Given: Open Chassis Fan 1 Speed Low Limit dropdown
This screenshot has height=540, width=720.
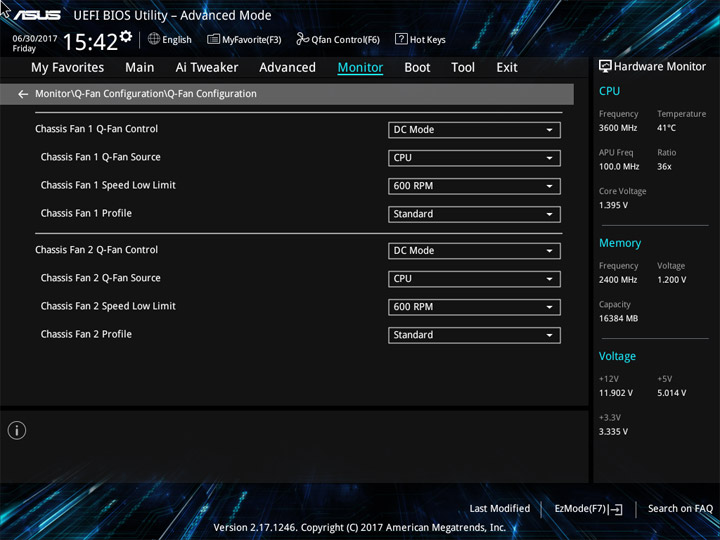Looking at the screenshot, I should (x=474, y=186).
